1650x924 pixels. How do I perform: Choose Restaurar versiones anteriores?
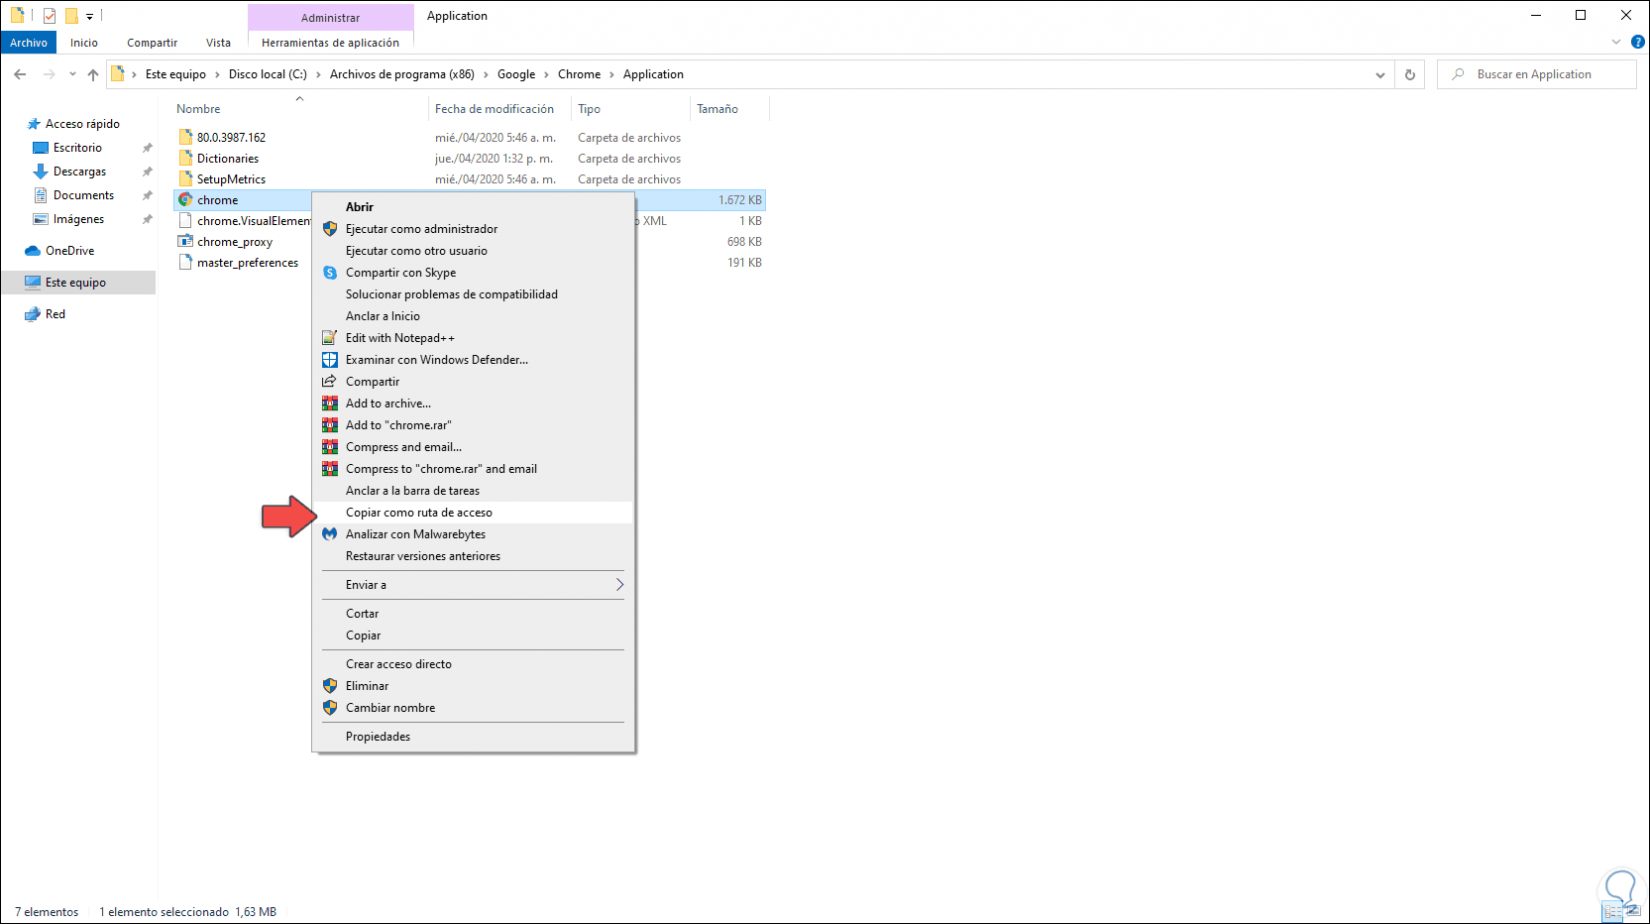tap(473, 556)
